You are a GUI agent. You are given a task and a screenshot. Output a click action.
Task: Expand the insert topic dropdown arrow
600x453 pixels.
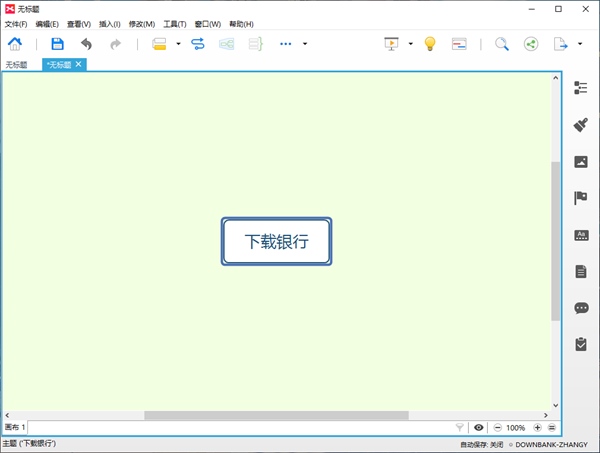(x=178, y=44)
